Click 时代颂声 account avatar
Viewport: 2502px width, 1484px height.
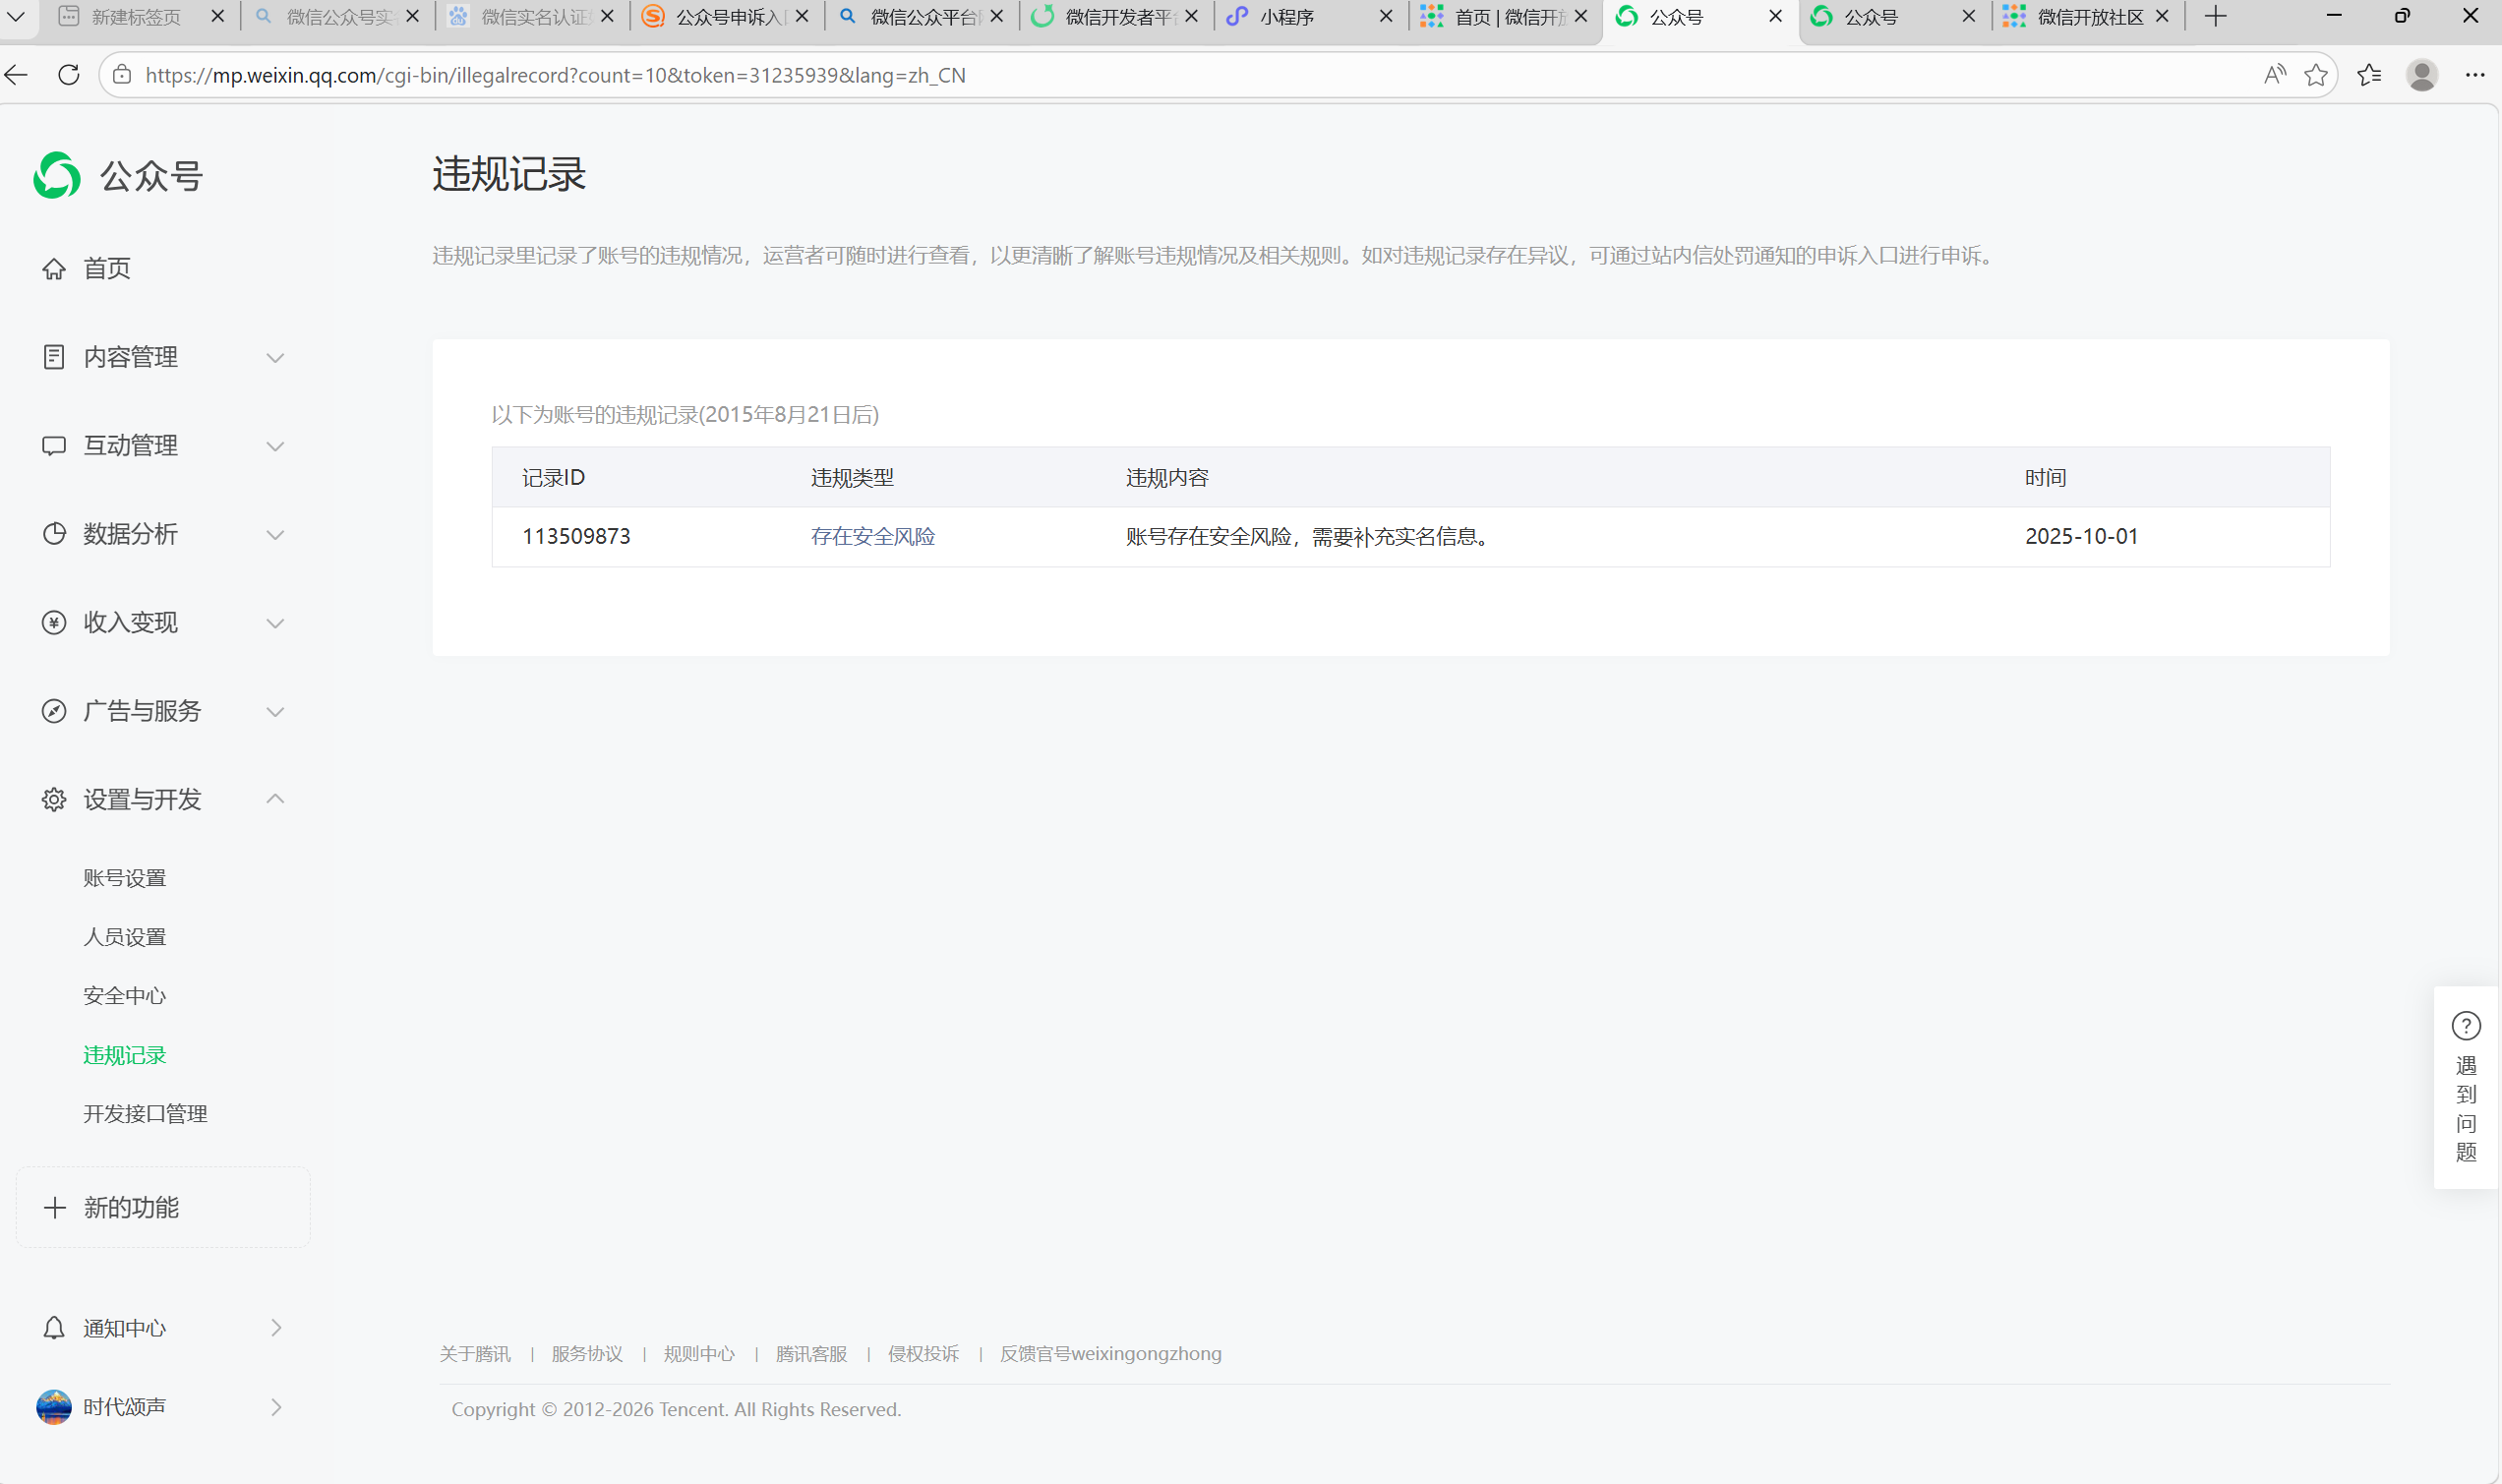point(54,1407)
